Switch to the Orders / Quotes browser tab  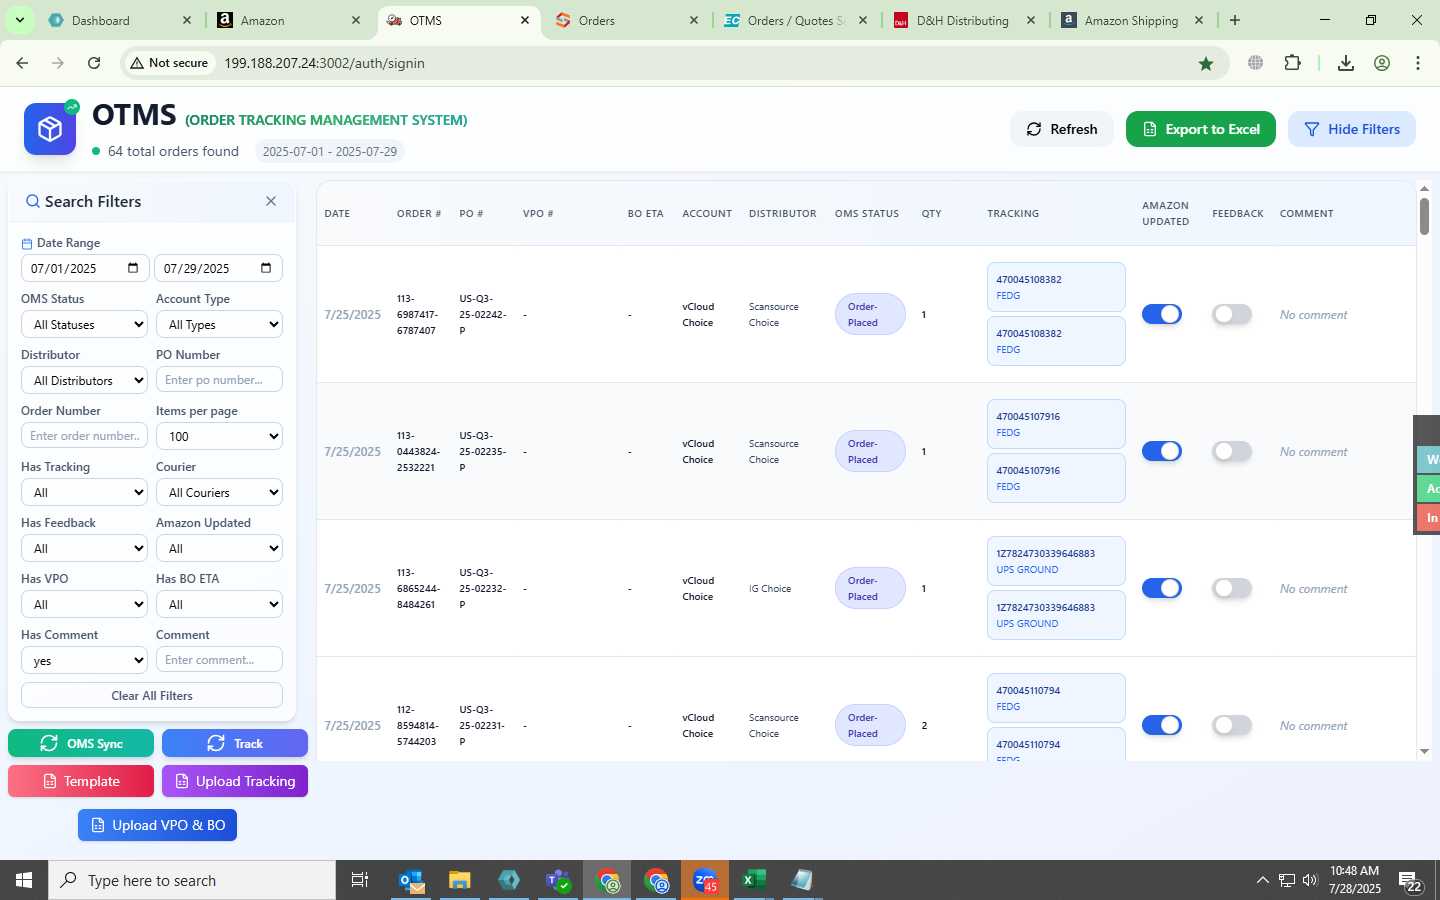pos(796,20)
